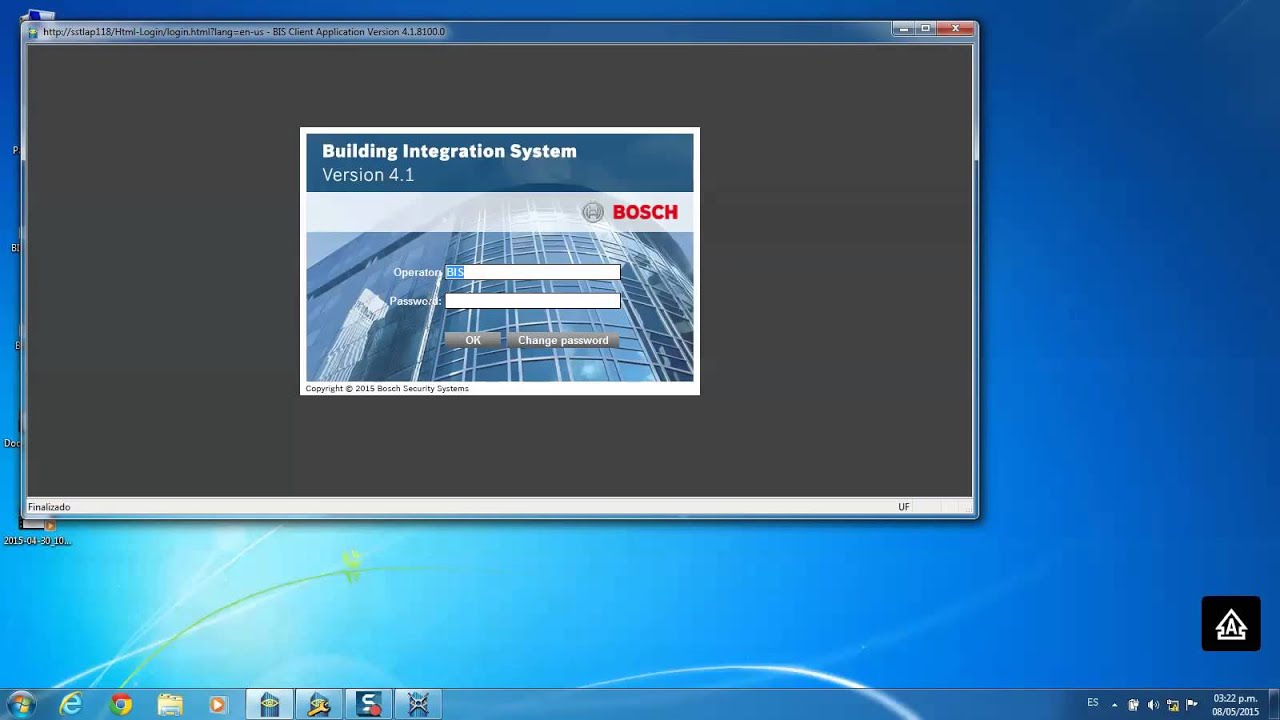Image resolution: width=1280 pixels, height=720 pixels.
Task: Open the Windows Start menu orb
Action: 21,704
